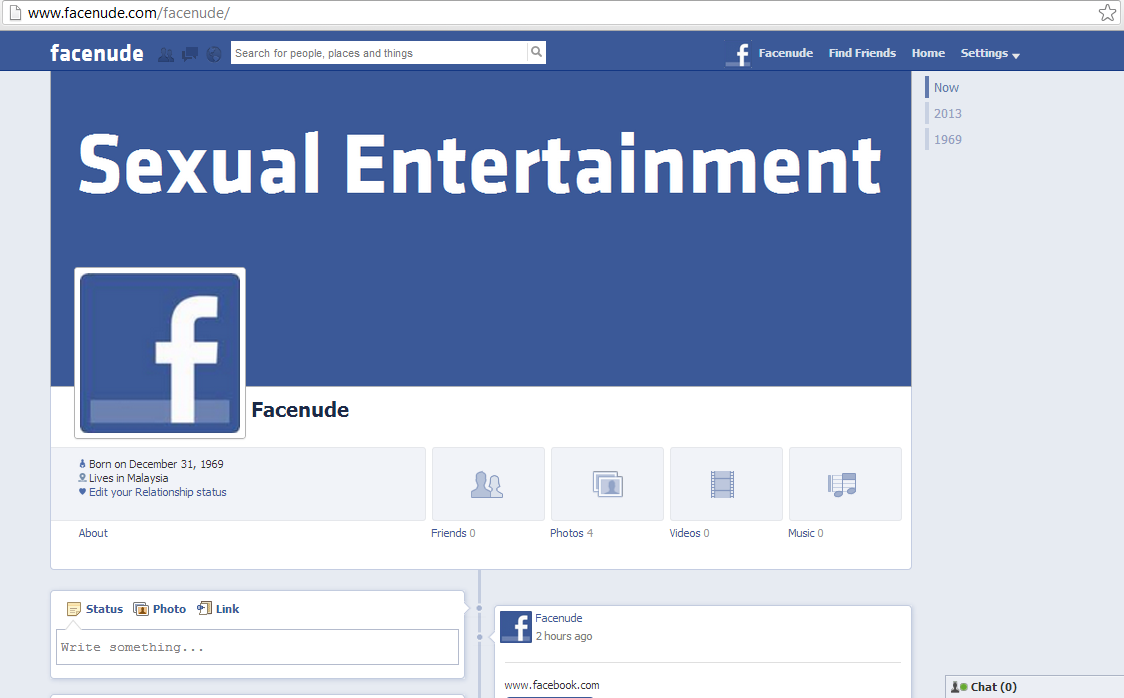Click the facenude logo in header
The height and width of the screenshot is (698, 1124).
(97, 53)
